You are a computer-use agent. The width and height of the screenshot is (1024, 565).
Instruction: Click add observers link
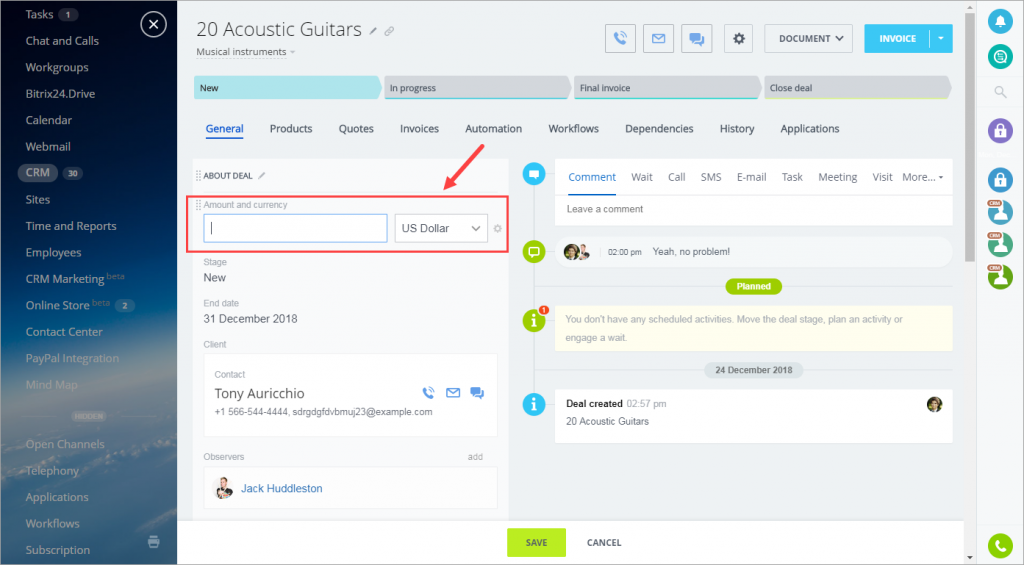pyautogui.click(x=475, y=457)
